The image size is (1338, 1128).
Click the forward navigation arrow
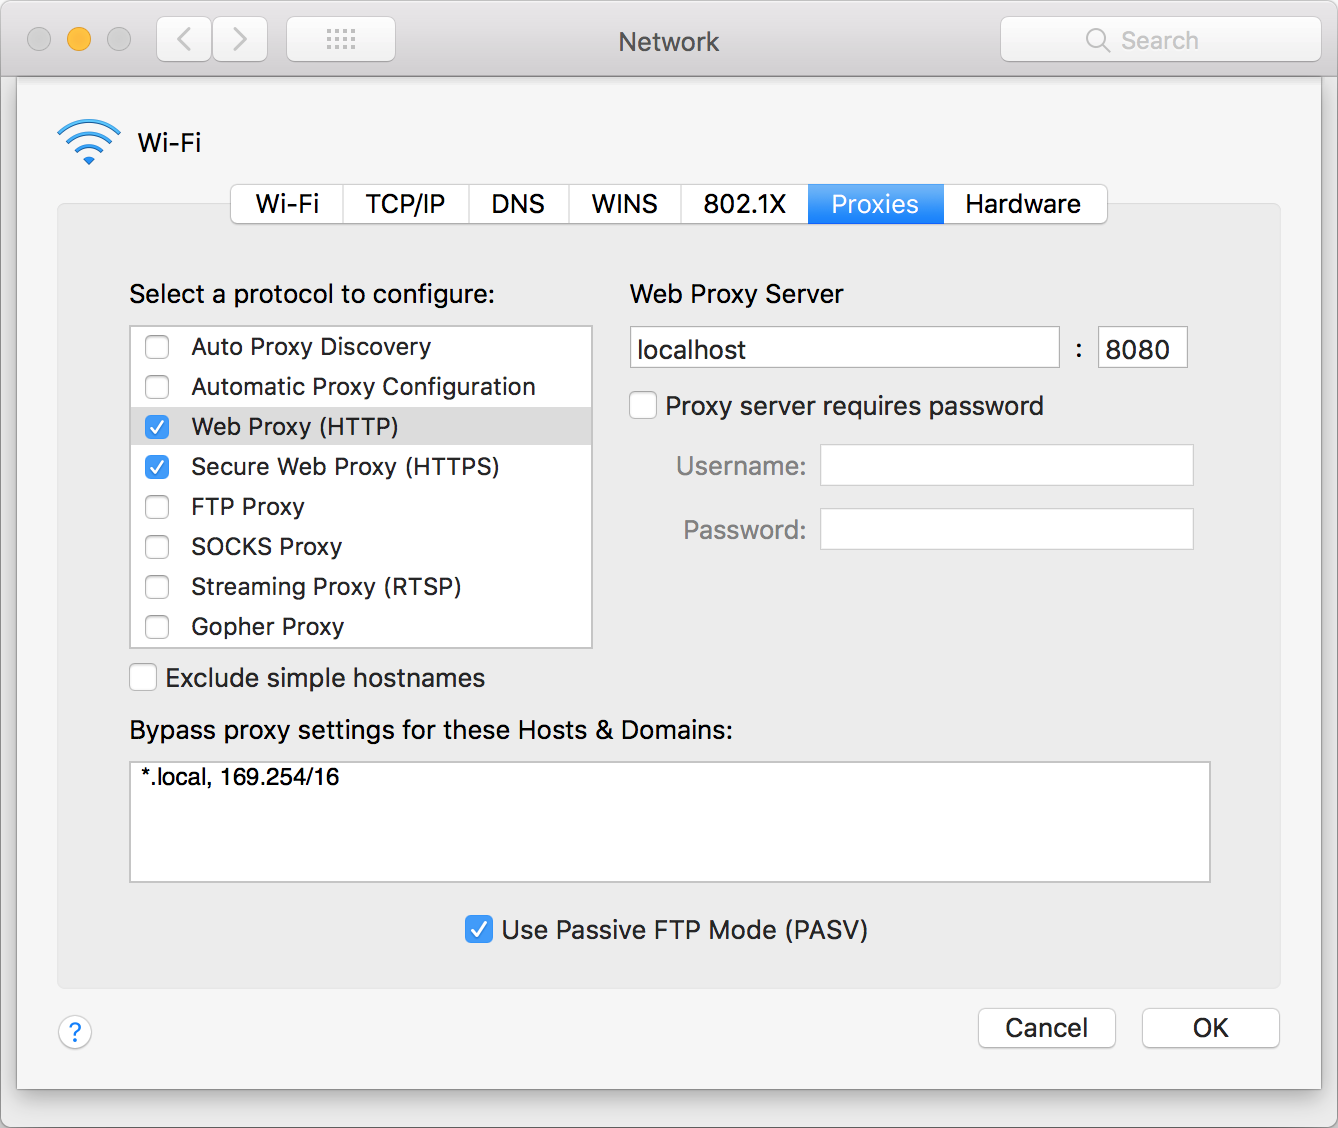[240, 40]
